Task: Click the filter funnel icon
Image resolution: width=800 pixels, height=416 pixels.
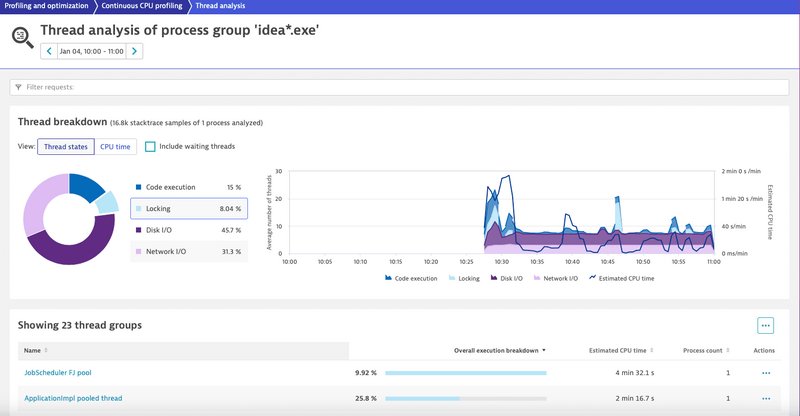Action: (x=18, y=87)
